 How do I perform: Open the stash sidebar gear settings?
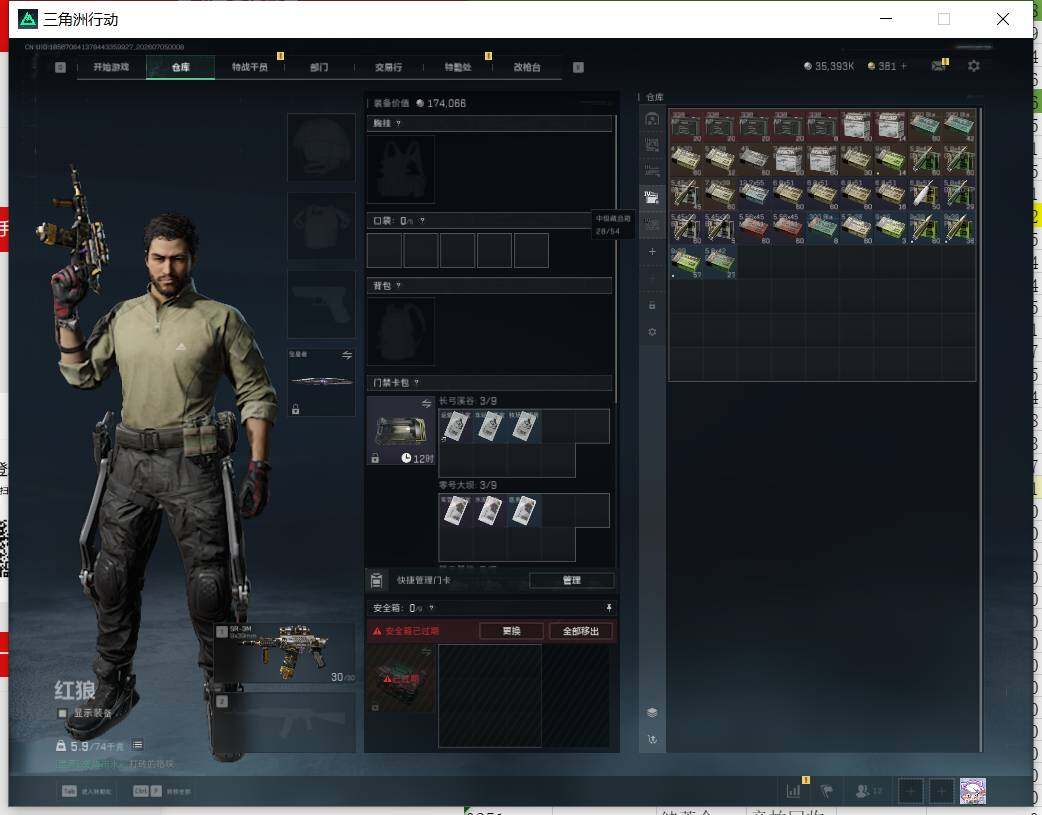click(x=652, y=332)
